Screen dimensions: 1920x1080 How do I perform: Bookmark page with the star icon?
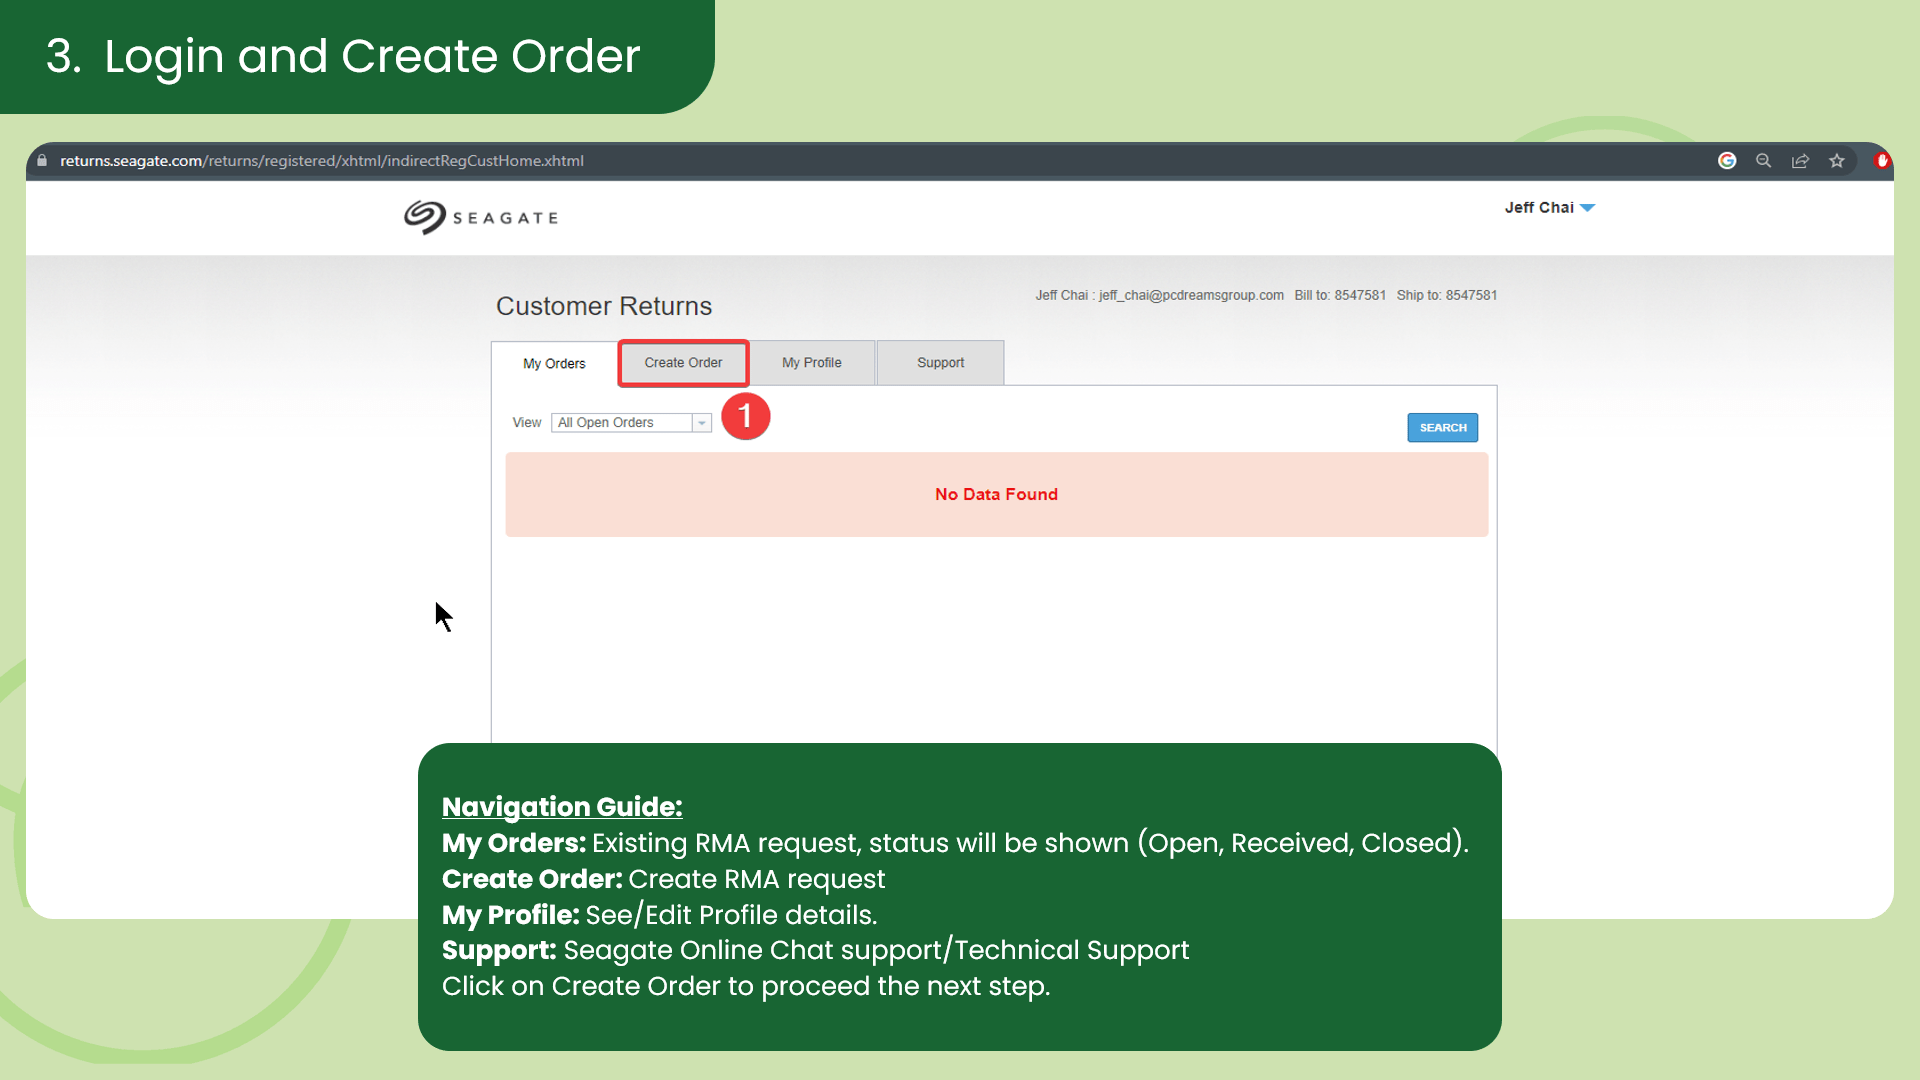point(1837,160)
